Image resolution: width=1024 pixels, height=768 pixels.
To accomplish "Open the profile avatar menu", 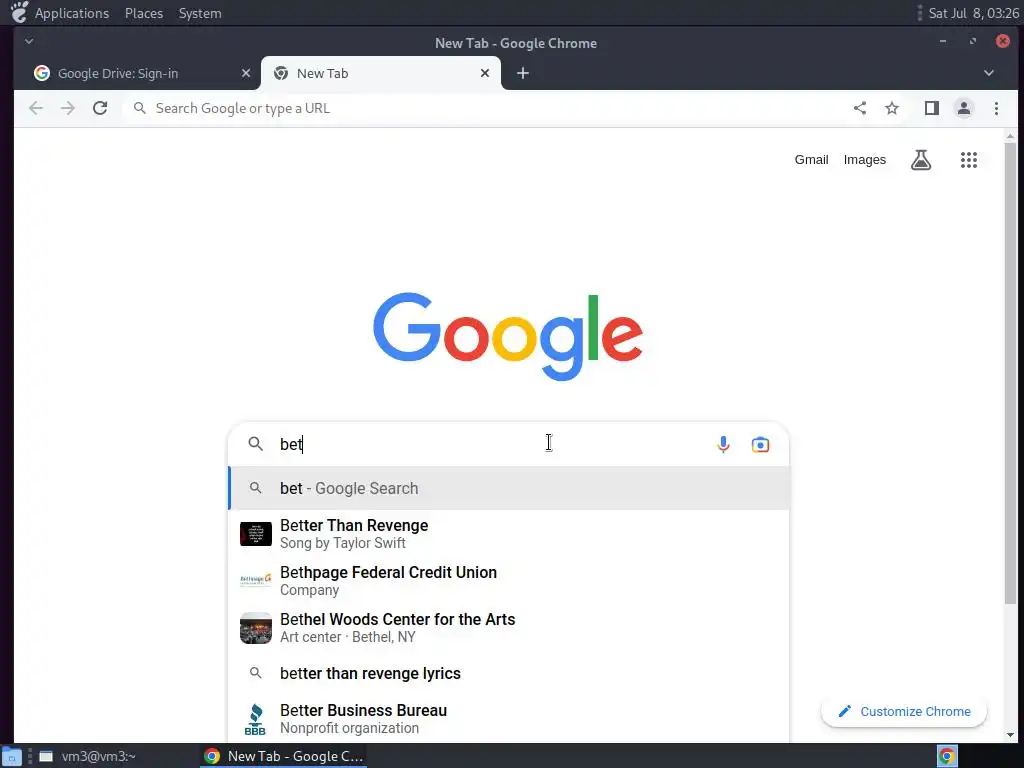I will [963, 108].
